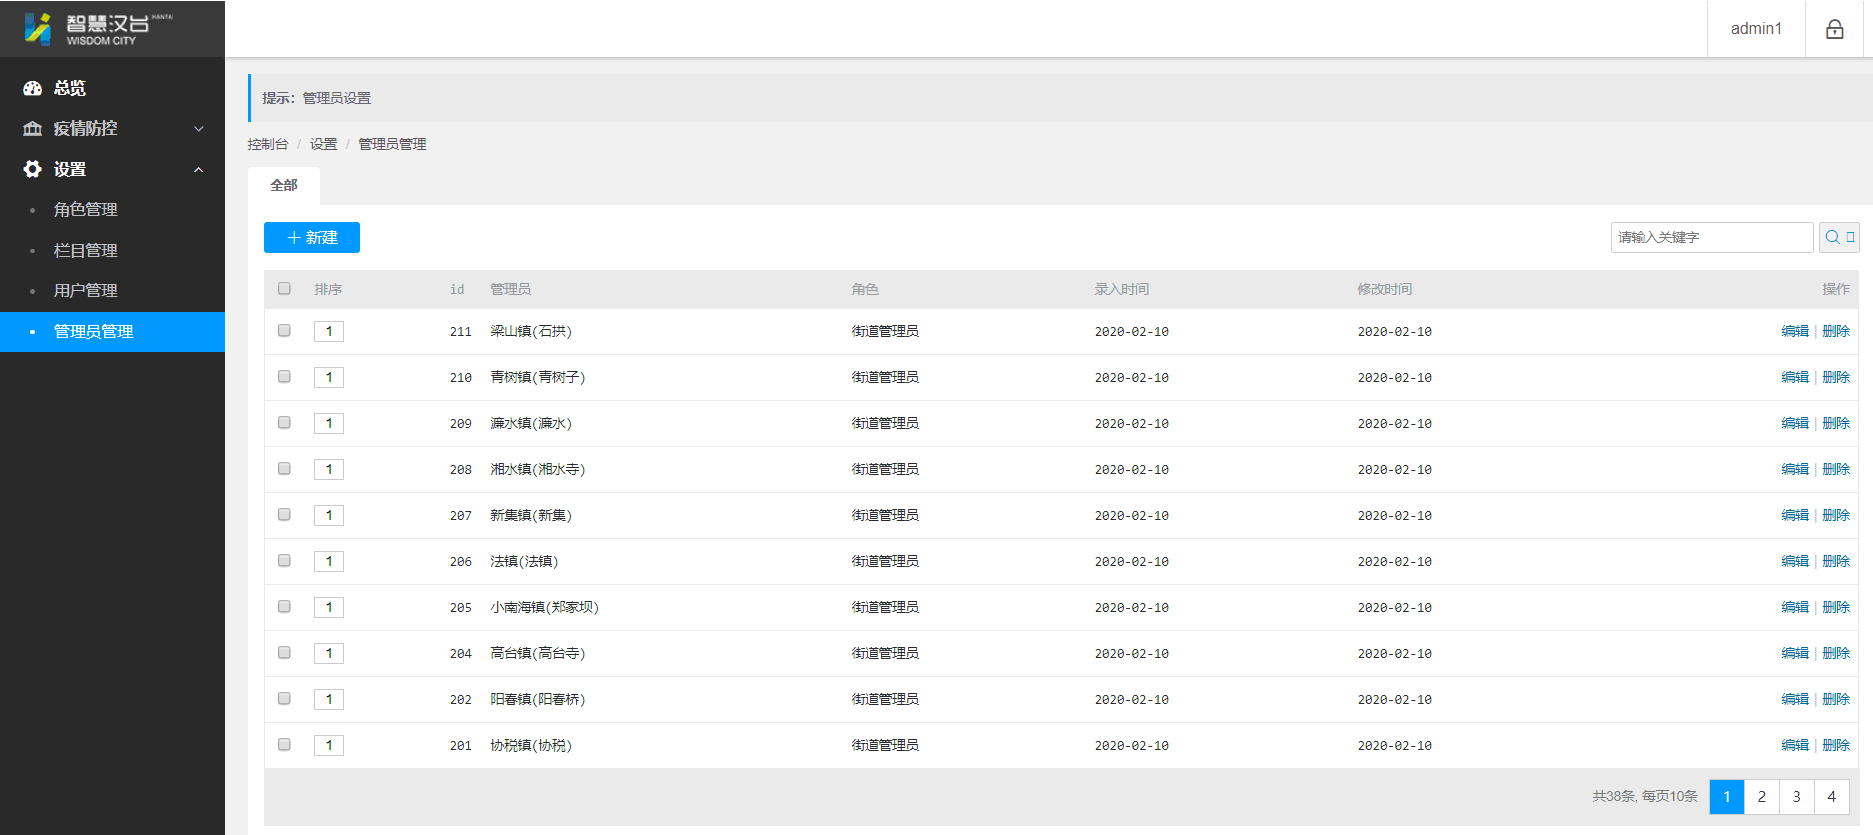Viewport: 1873px width, 835px height.
Task: Go to page 3
Action: (x=1797, y=797)
